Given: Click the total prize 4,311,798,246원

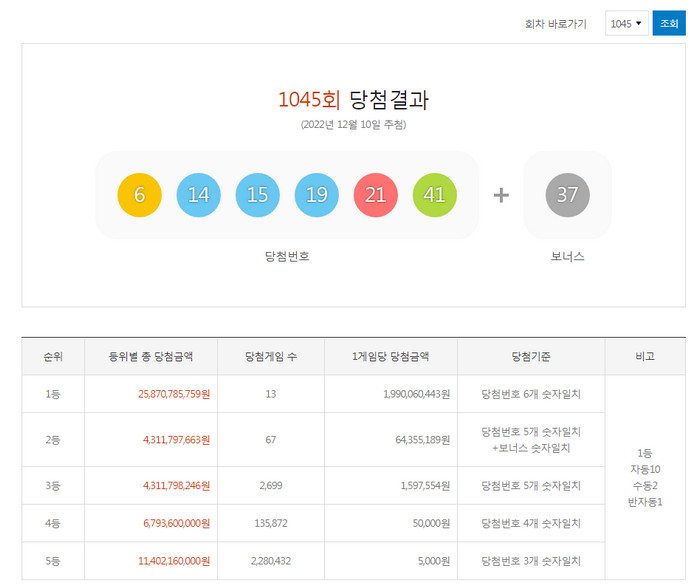Looking at the screenshot, I should click(176, 486).
